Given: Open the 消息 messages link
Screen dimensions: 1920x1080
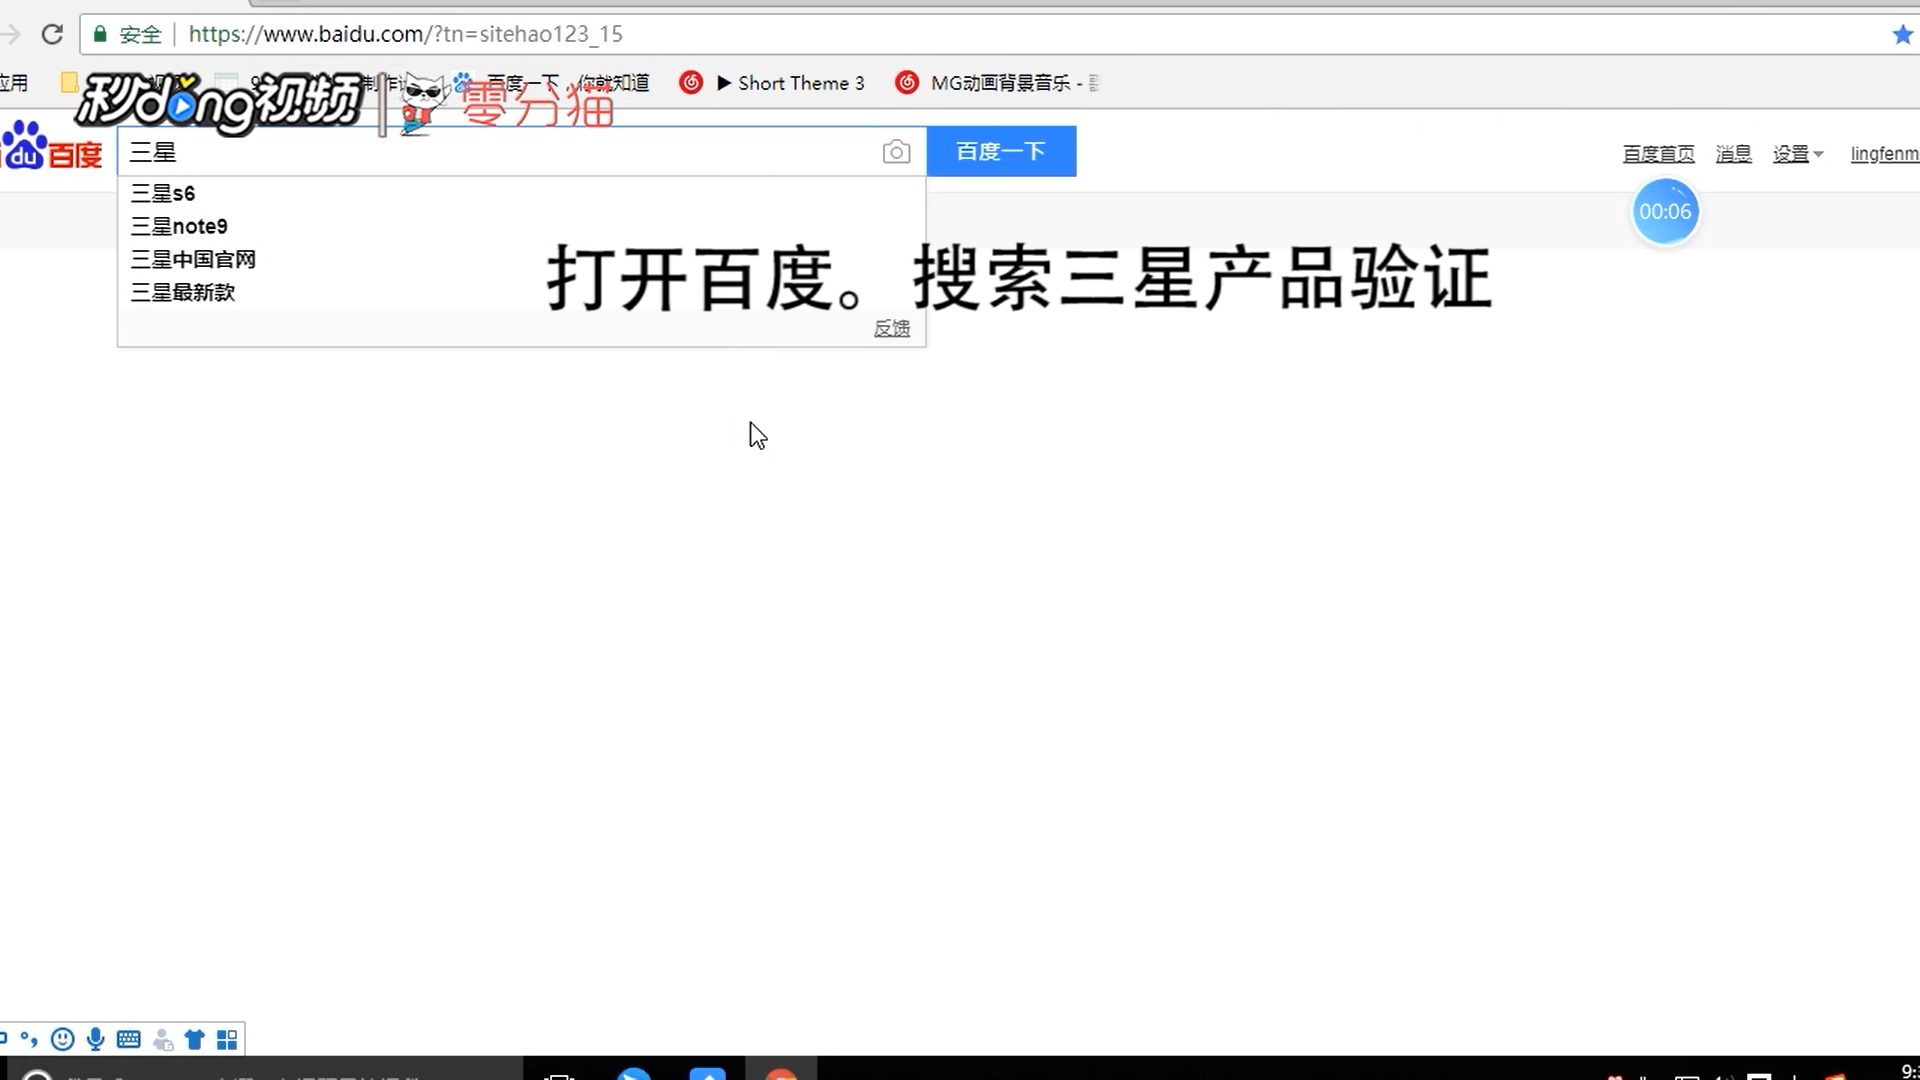Looking at the screenshot, I should tap(1733, 154).
